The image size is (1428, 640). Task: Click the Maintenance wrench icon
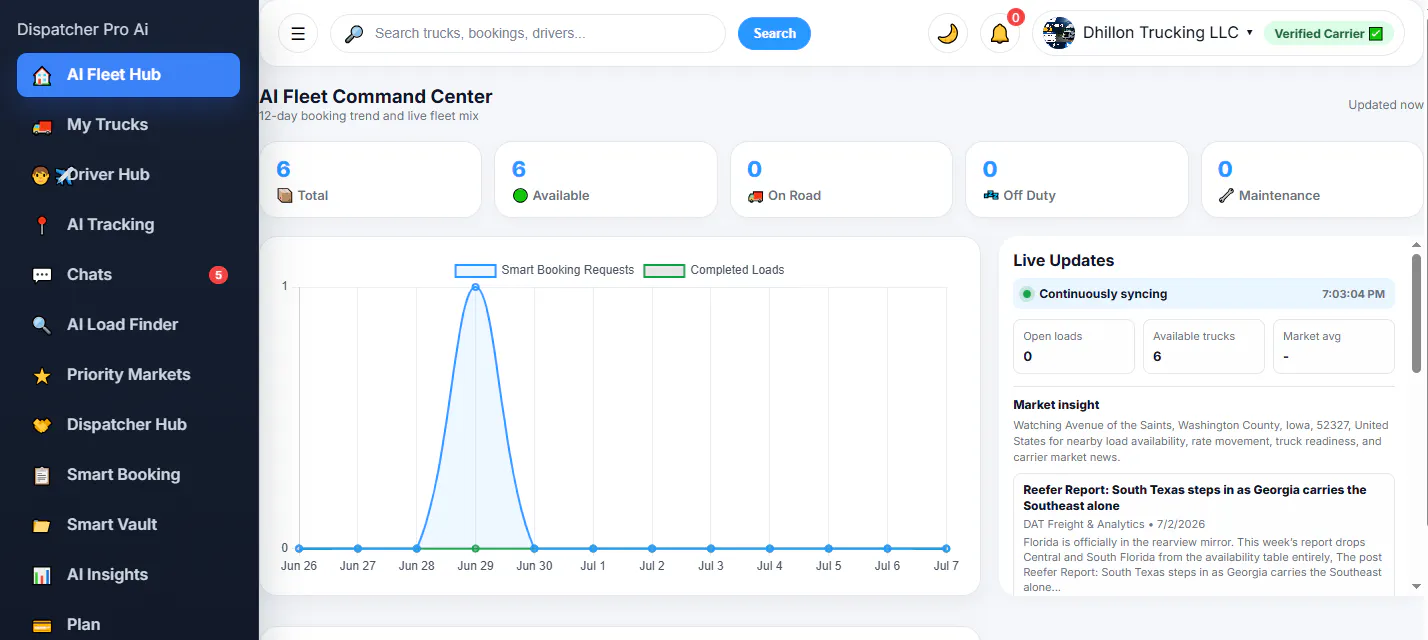point(1227,195)
